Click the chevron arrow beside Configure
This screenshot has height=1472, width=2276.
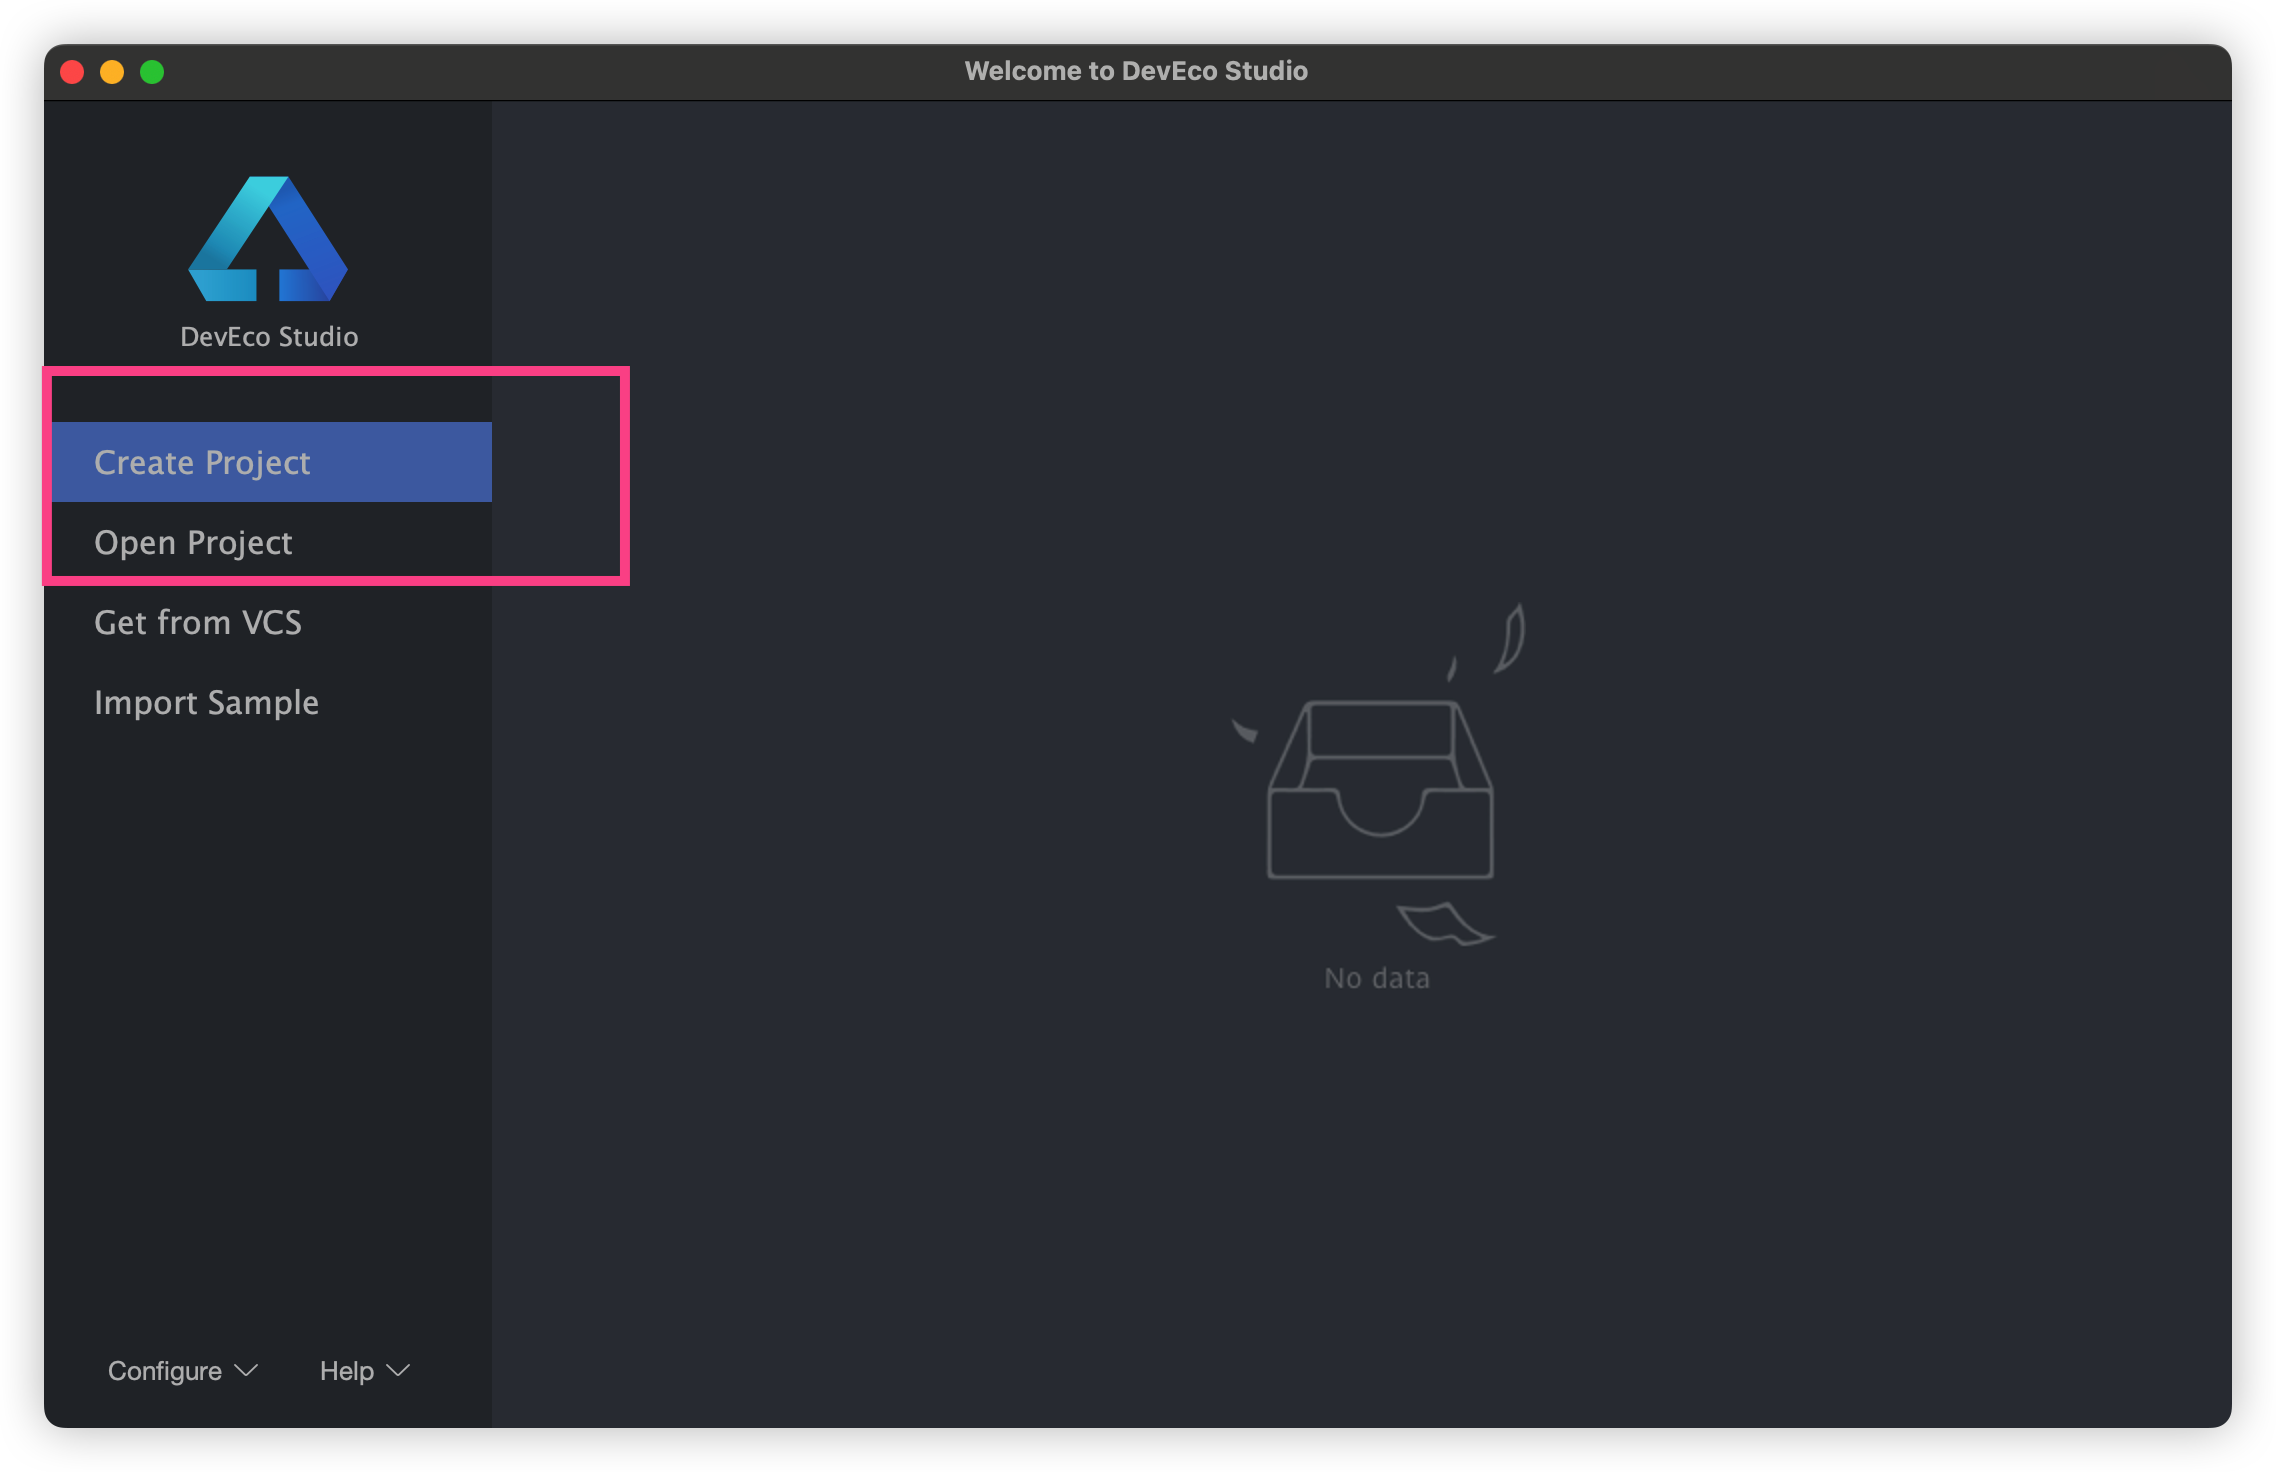(246, 1370)
